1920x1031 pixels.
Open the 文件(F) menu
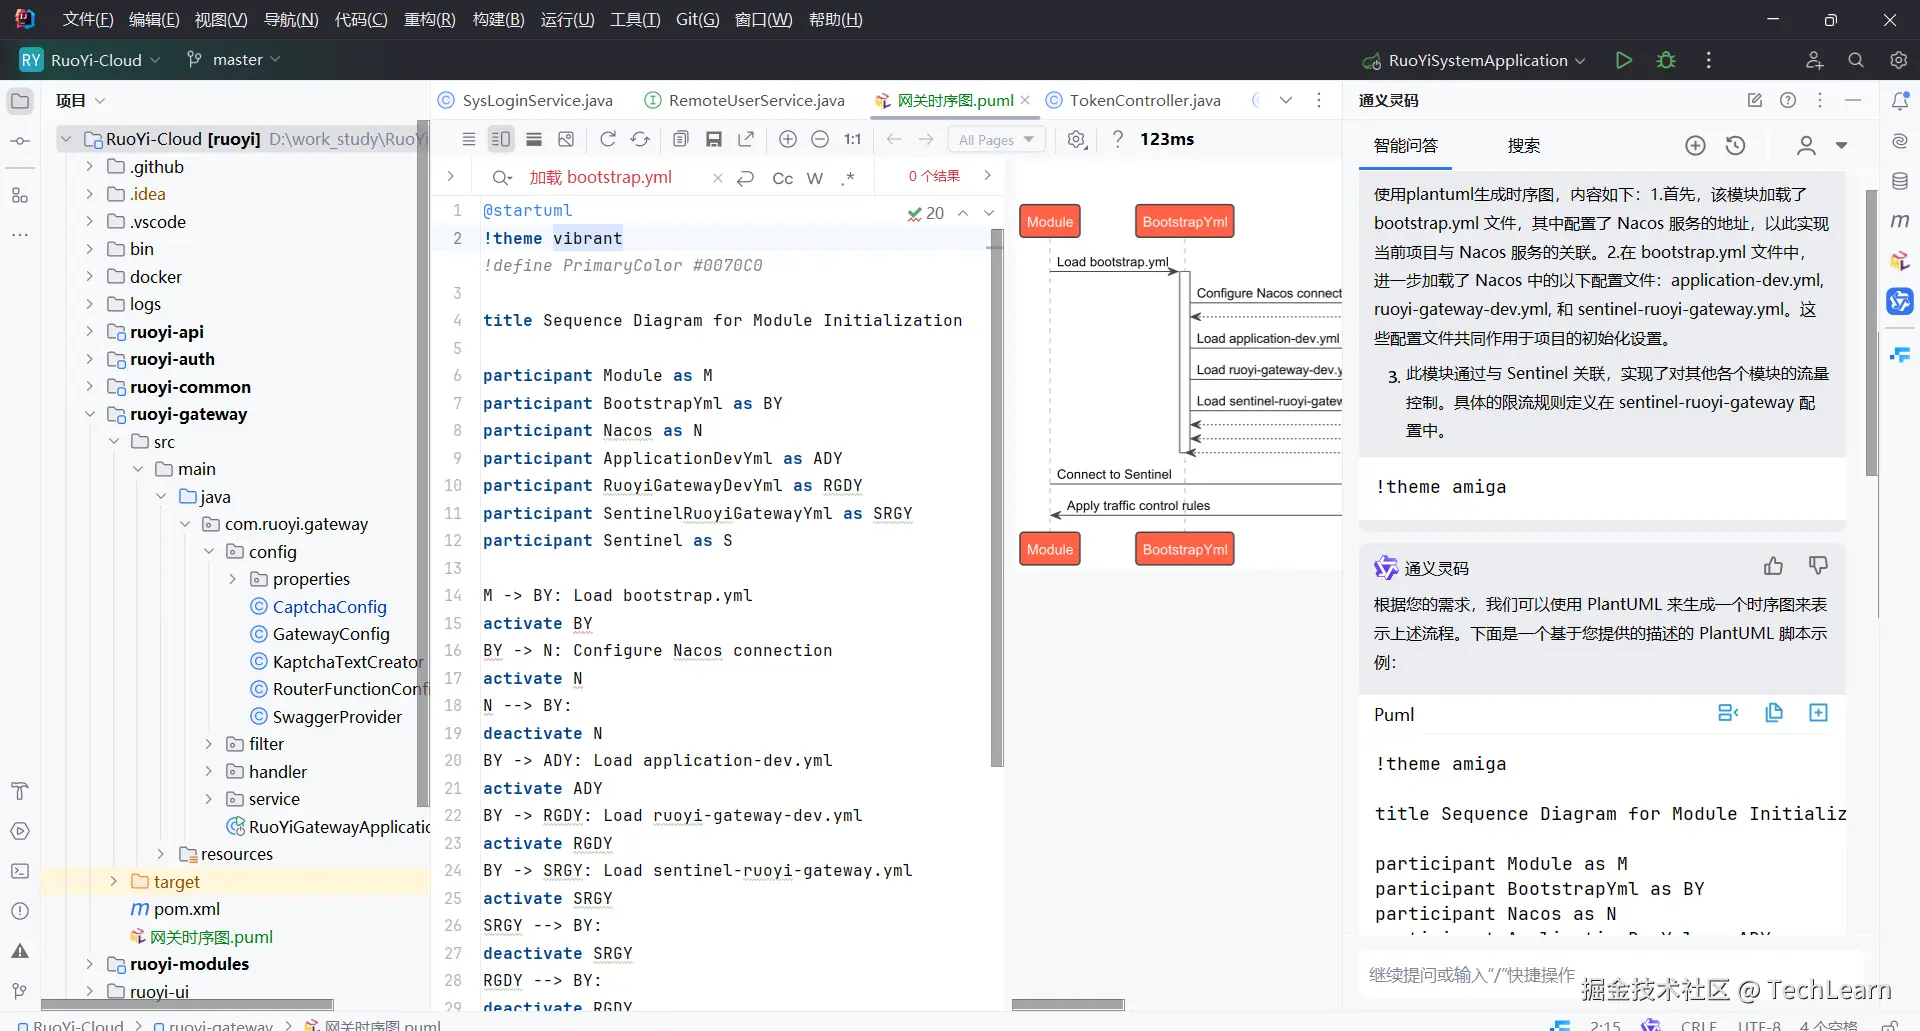(x=88, y=20)
